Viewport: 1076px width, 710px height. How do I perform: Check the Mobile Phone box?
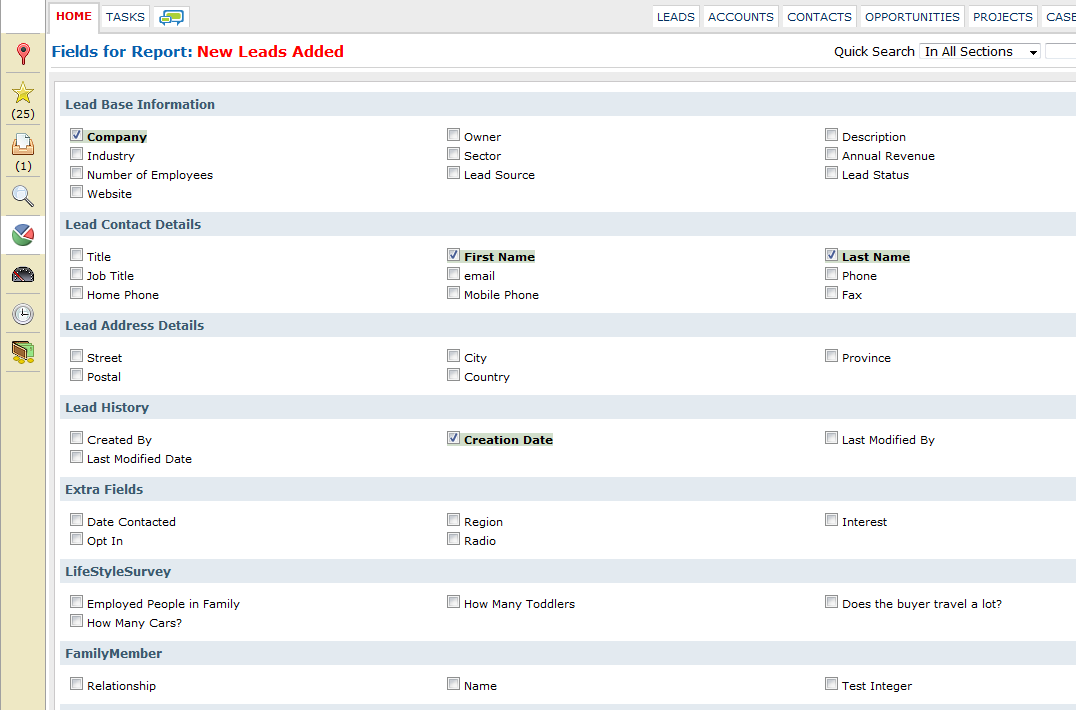pyautogui.click(x=453, y=294)
